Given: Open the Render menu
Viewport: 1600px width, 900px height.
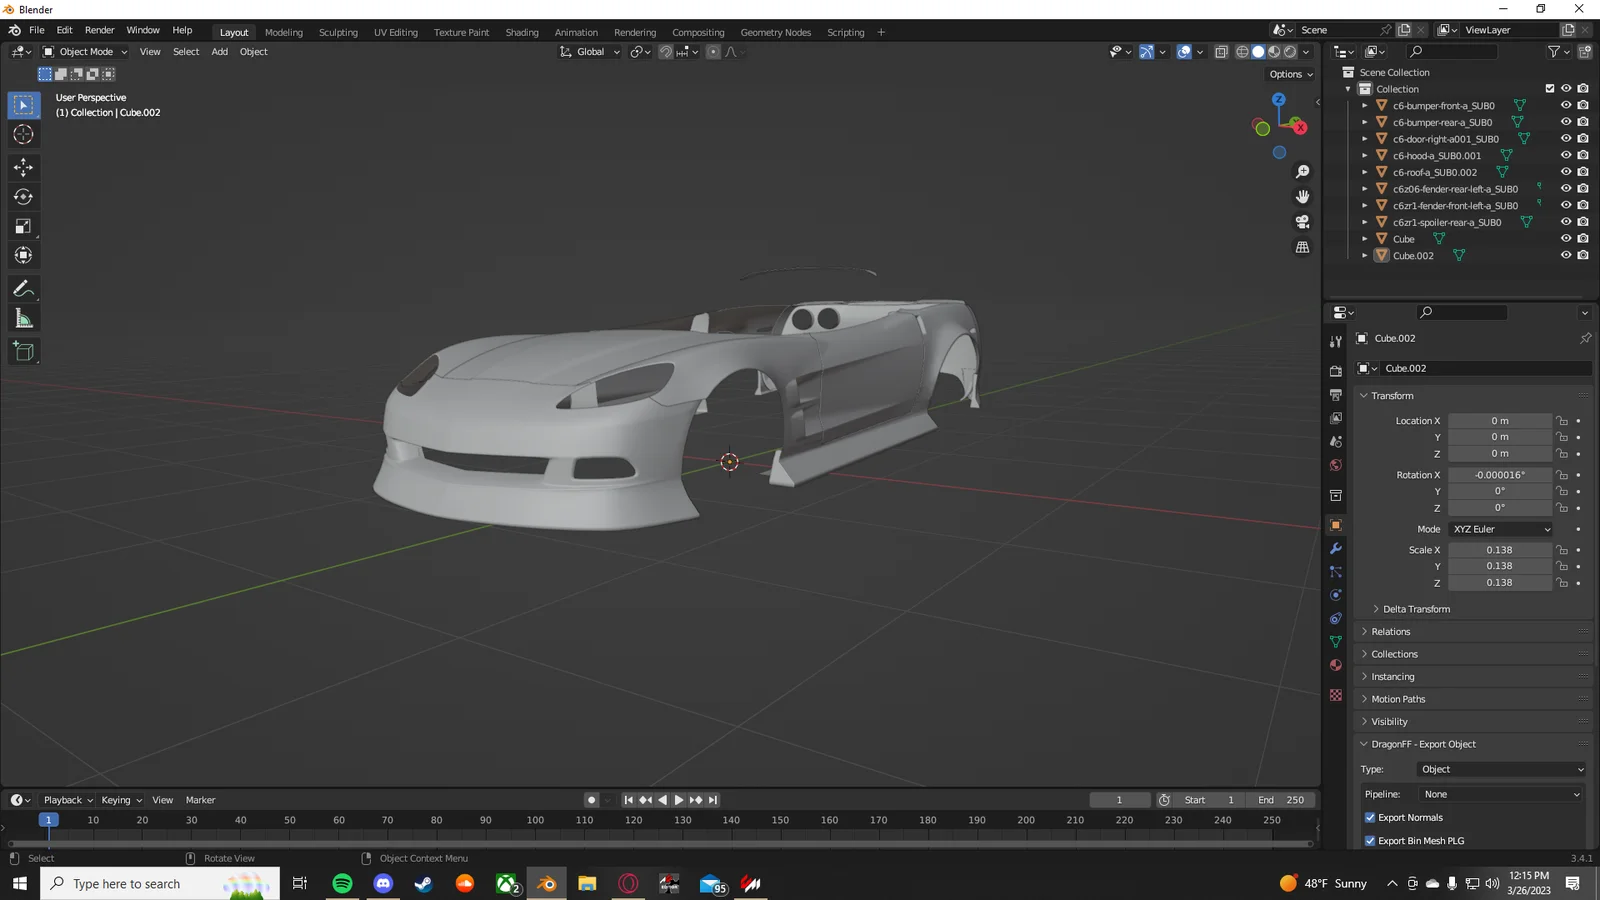Looking at the screenshot, I should click(99, 29).
